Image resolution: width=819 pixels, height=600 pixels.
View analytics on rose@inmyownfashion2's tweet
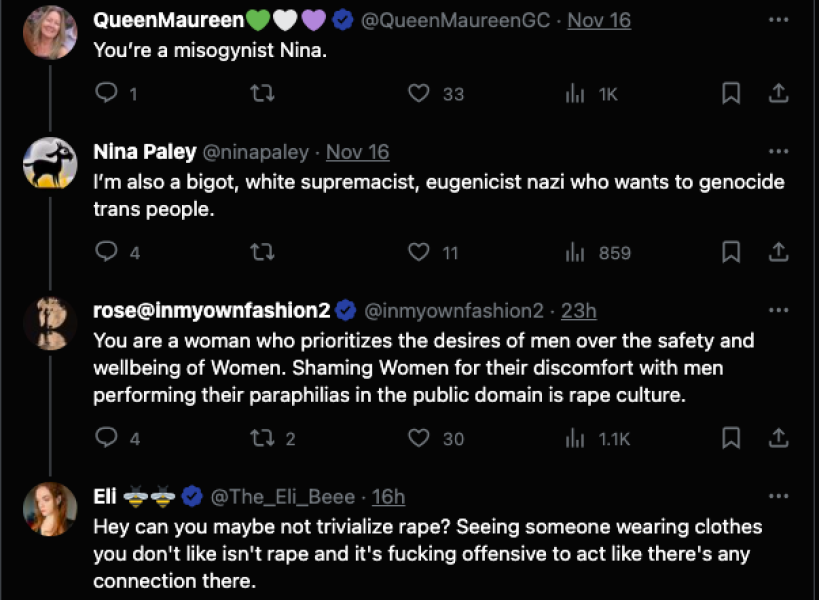(575, 438)
